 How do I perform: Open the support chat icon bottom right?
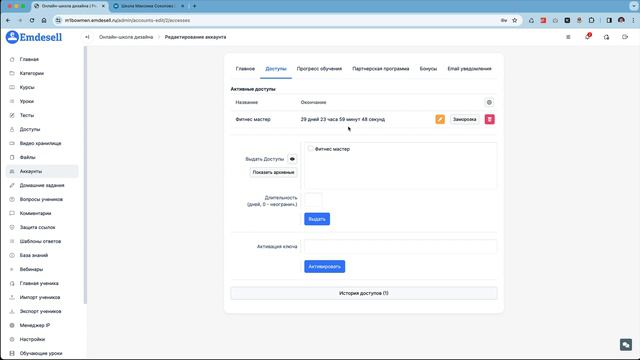626,344
